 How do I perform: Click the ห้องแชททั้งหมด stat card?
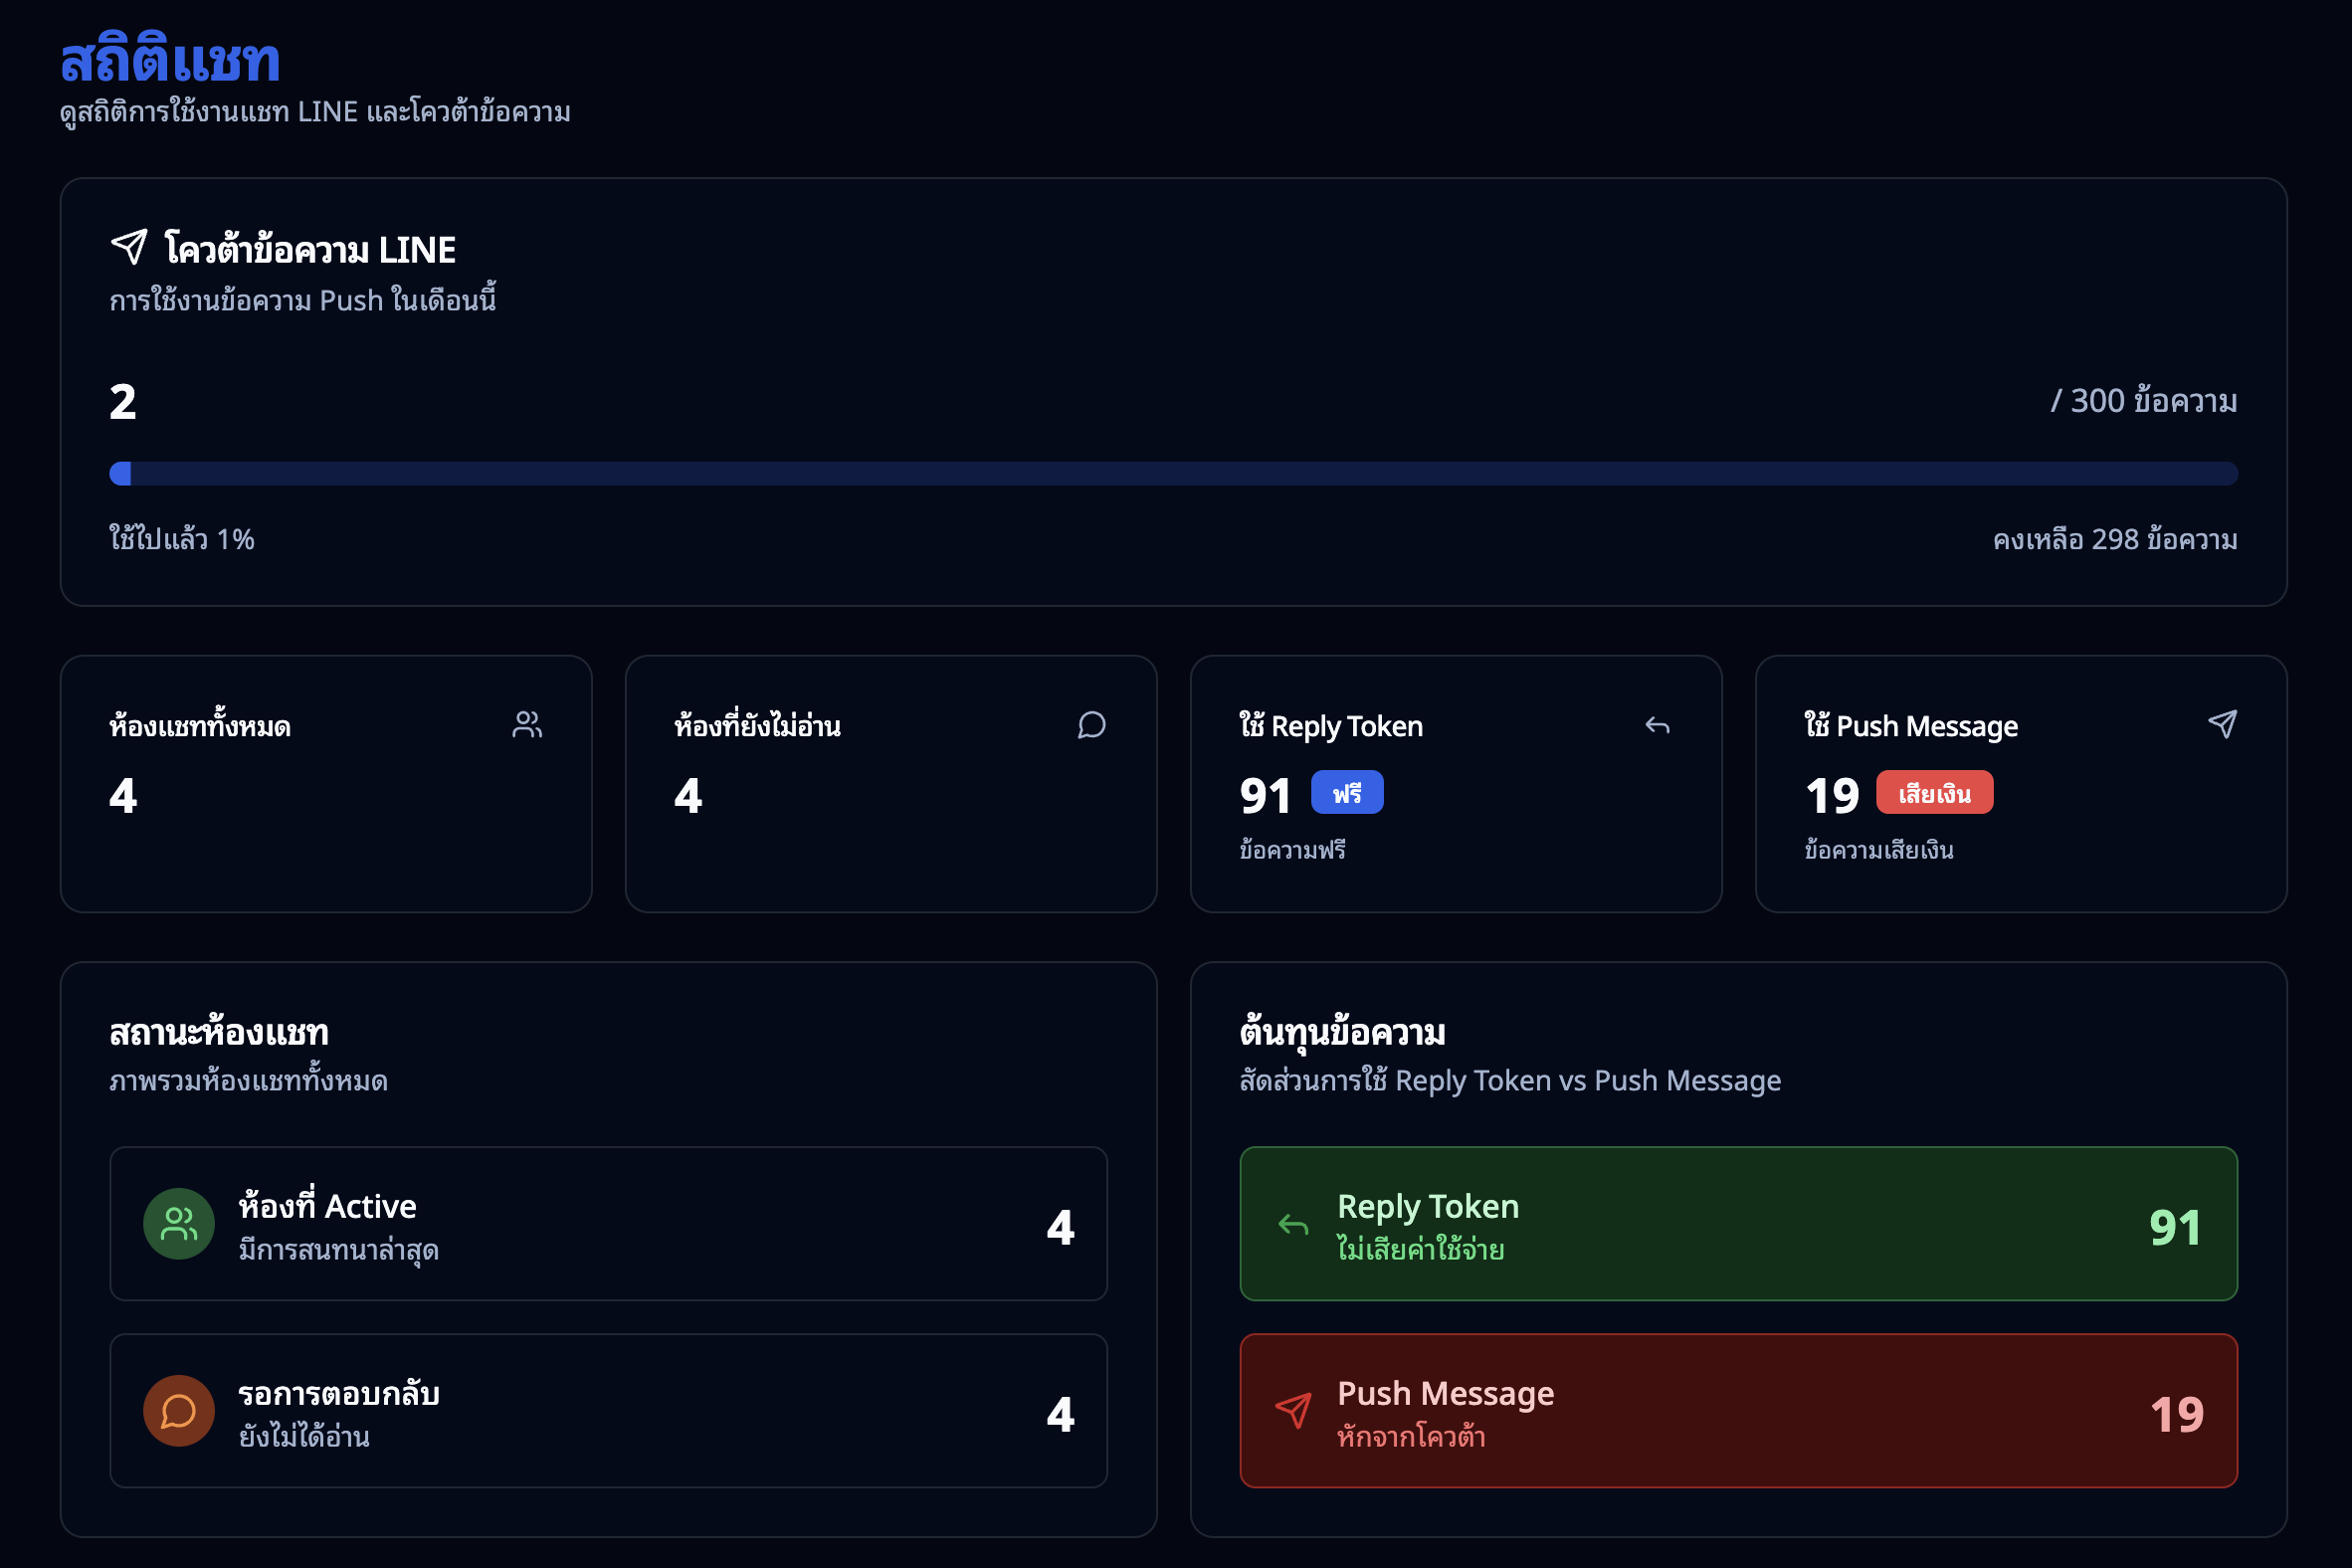point(326,784)
